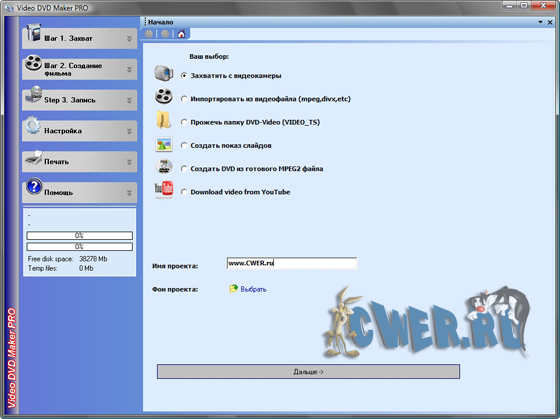Expand the Шаг 2. Создание фильма chevron
This screenshot has width=560, height=419.
(129, 69)
